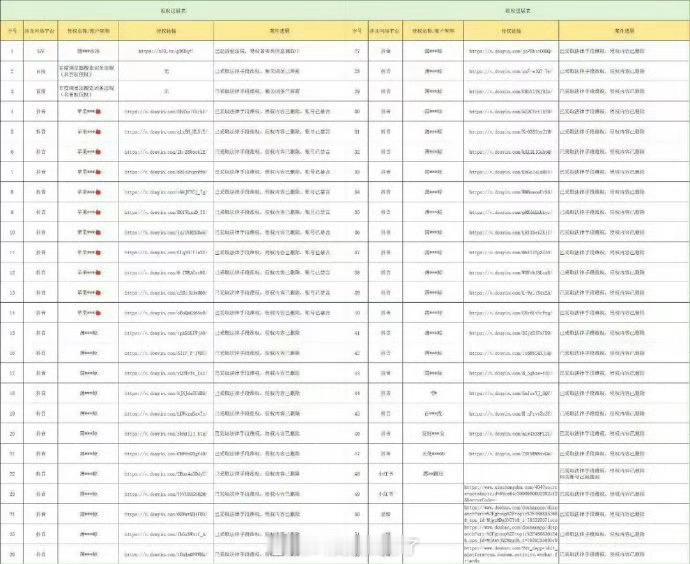Open the v.douyin.com link in row 30
The height and width of the screenshot is (564, 690).
(x=510, y=112)
